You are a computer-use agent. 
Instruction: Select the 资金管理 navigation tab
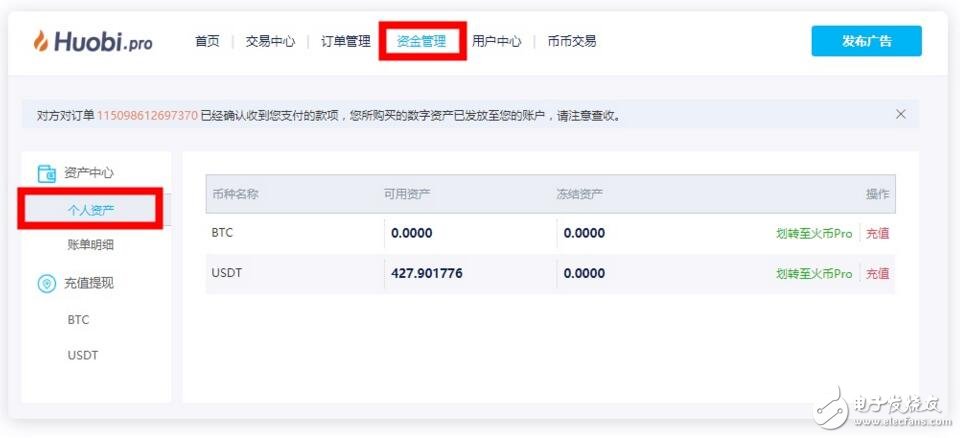pyautogui.click(x=421, y=41)
